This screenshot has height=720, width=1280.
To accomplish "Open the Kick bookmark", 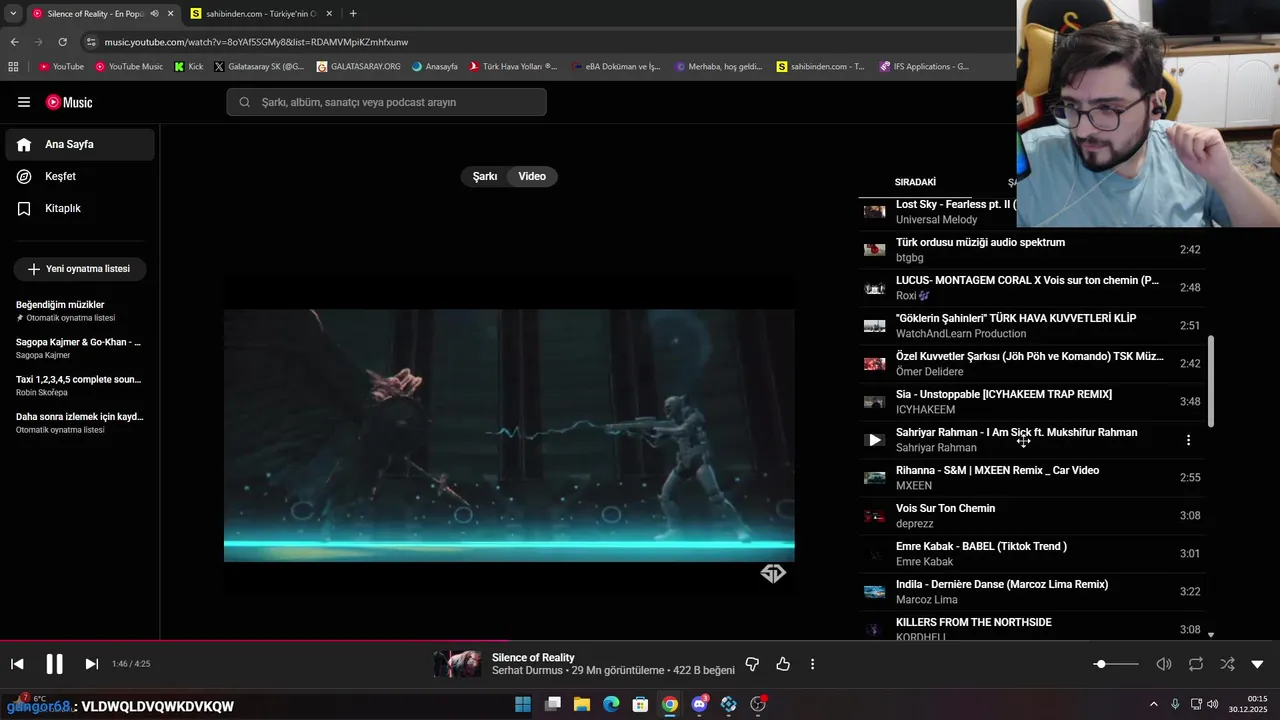I will [x=188, y=67].
